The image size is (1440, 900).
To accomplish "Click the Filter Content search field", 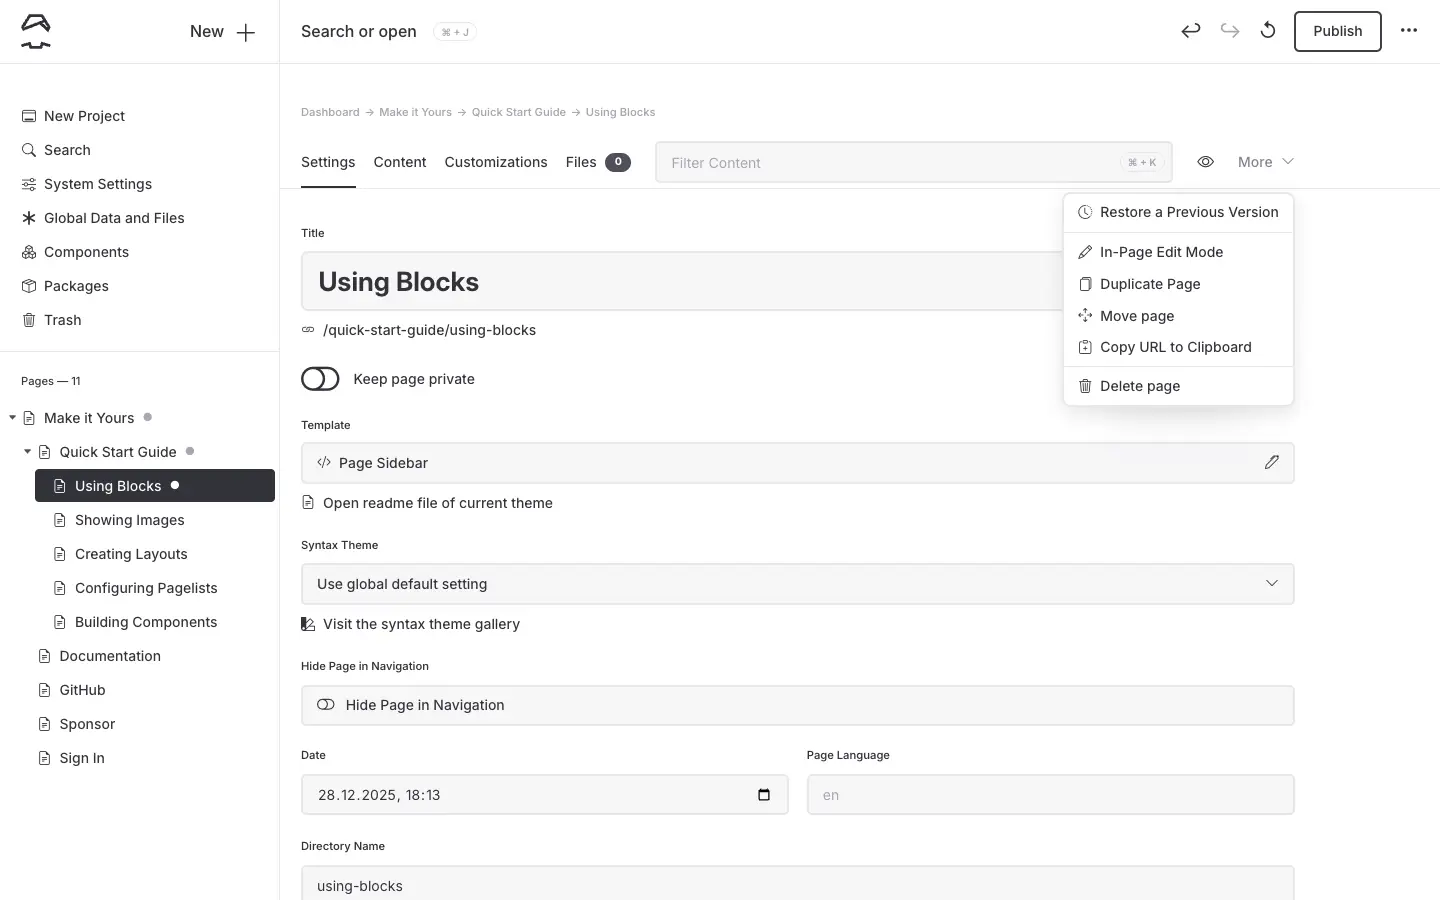I will tap(890, 163).
